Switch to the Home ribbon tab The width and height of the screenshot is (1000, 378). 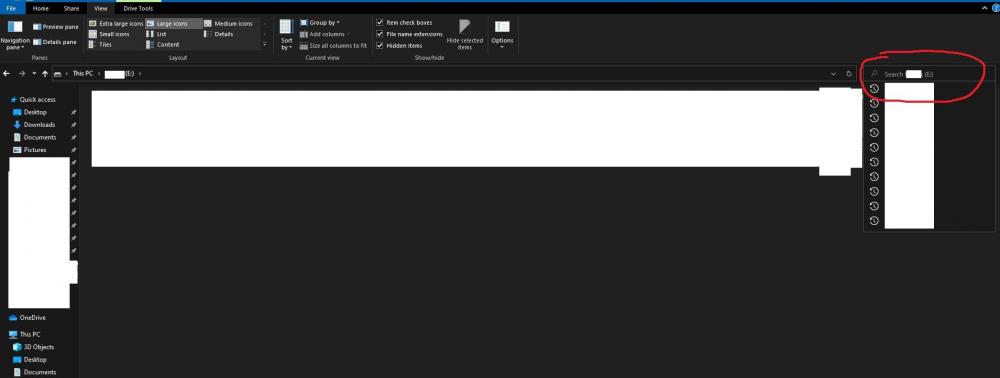40,8
